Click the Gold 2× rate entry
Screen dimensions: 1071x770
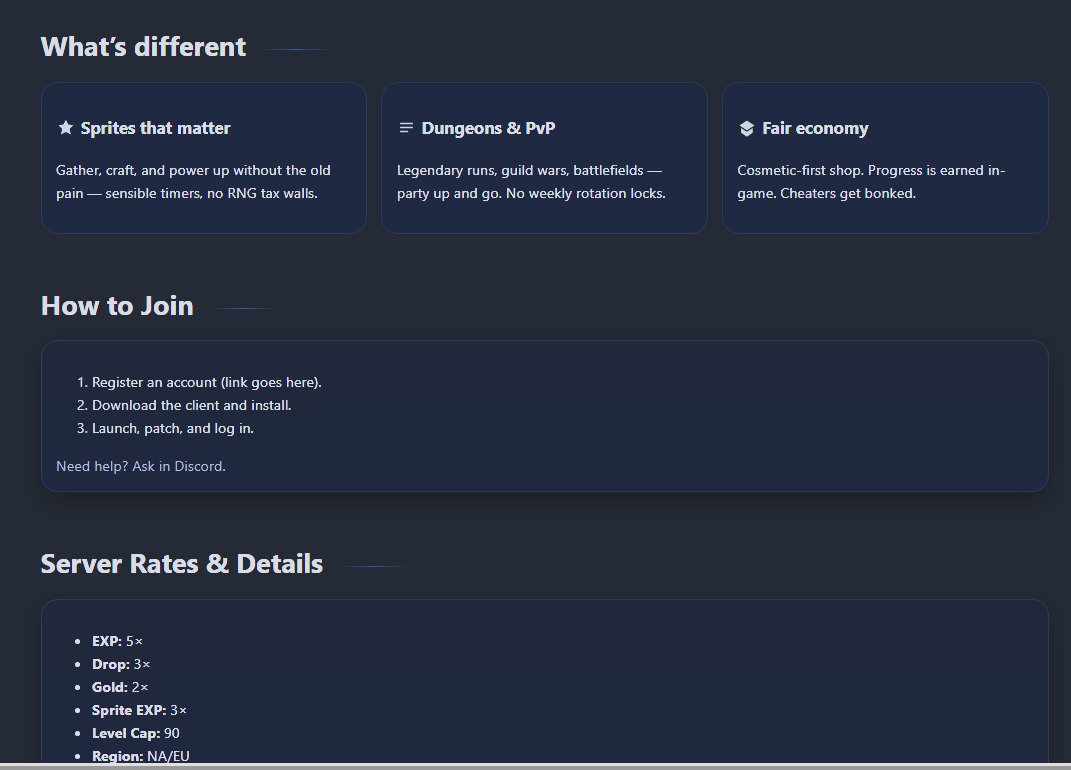pyautogui.click(x=120, y=687)
